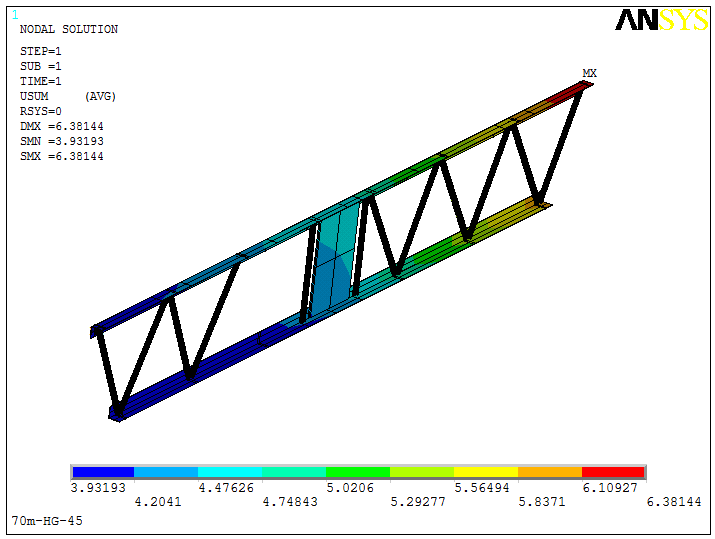
Task: Click the legend value 5.0206
Action: pos(350,488)
